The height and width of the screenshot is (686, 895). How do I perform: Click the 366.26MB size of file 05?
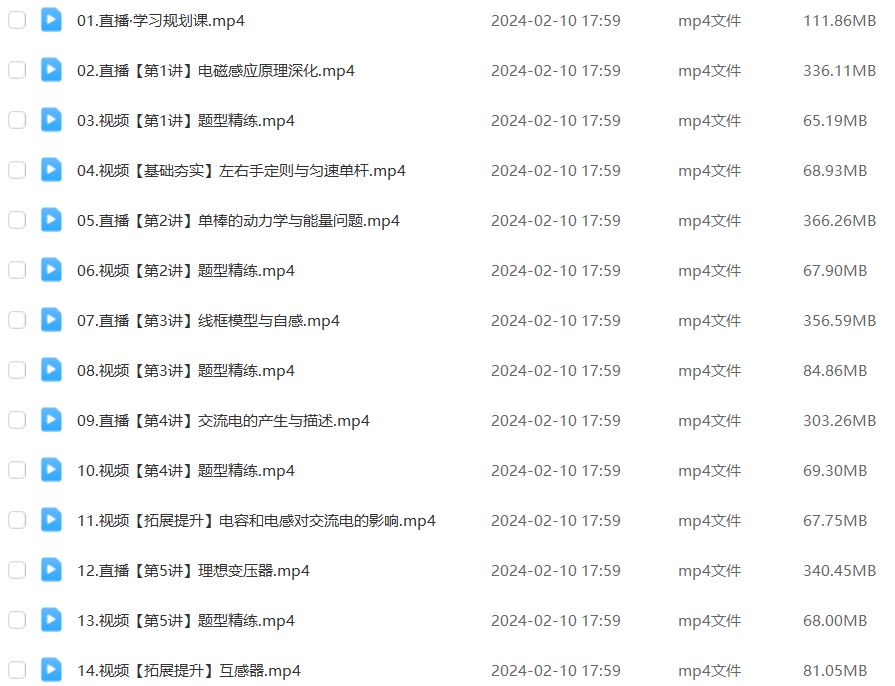click(839, 221)
